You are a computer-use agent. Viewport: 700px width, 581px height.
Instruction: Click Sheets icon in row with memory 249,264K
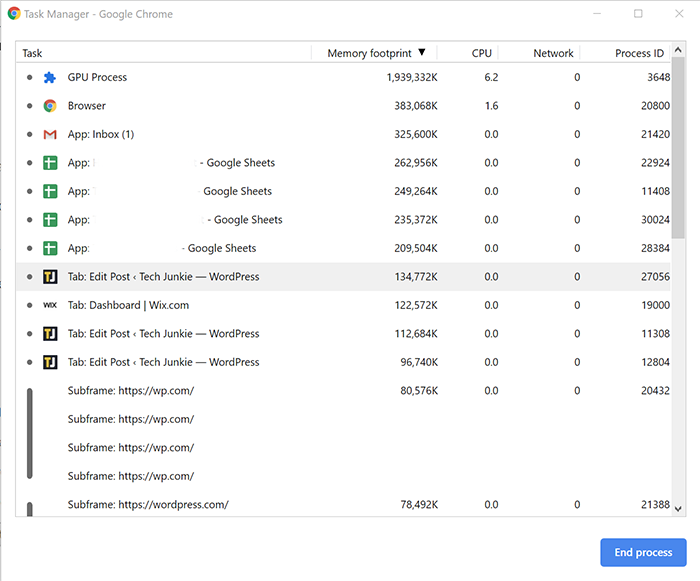point(50,192)
